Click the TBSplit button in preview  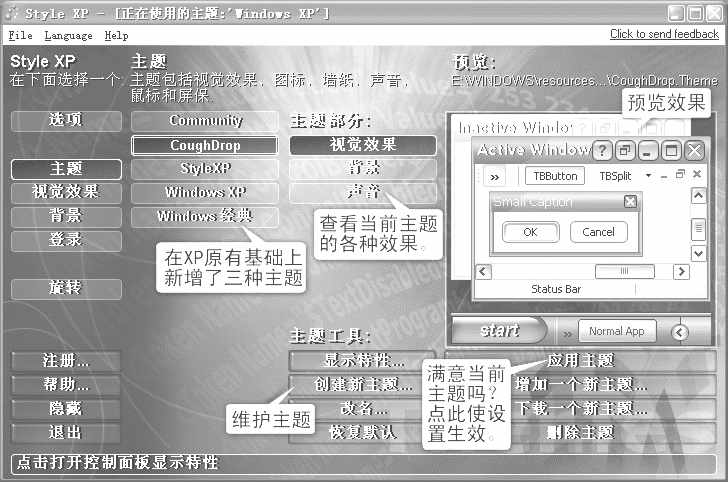click(x=615, y=176)
